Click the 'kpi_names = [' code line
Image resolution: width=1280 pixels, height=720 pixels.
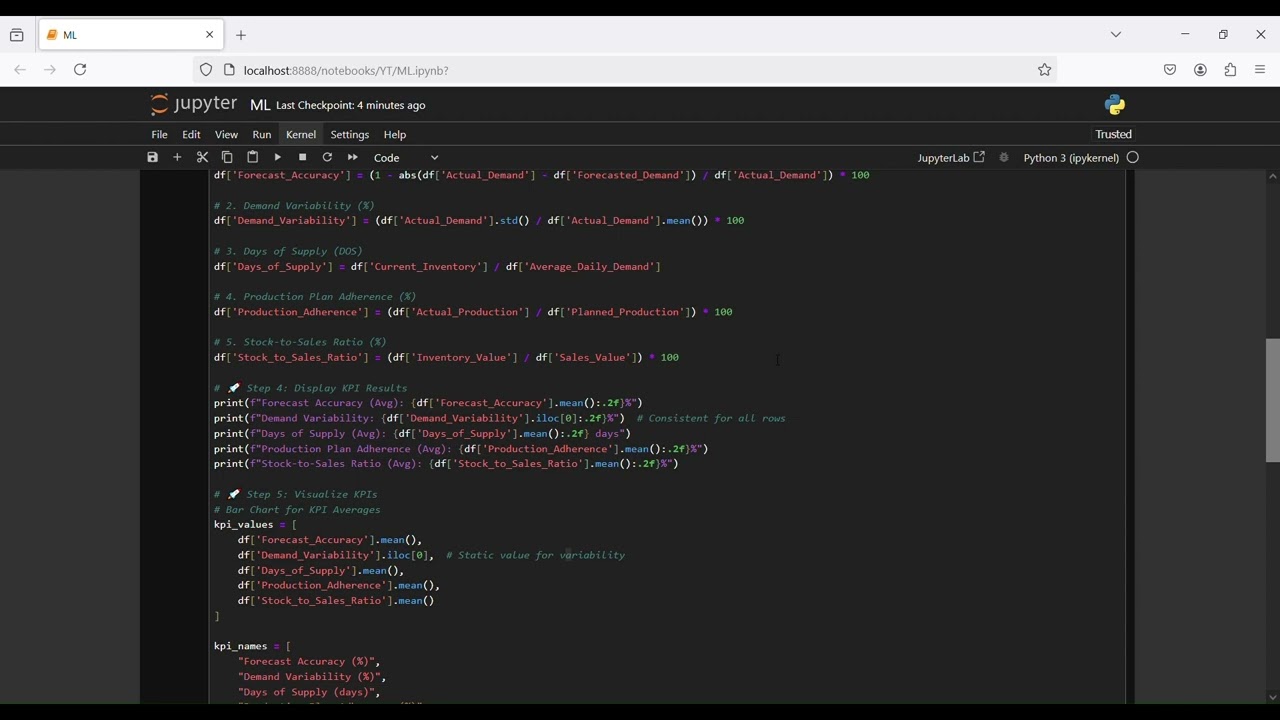pos(253,647)
